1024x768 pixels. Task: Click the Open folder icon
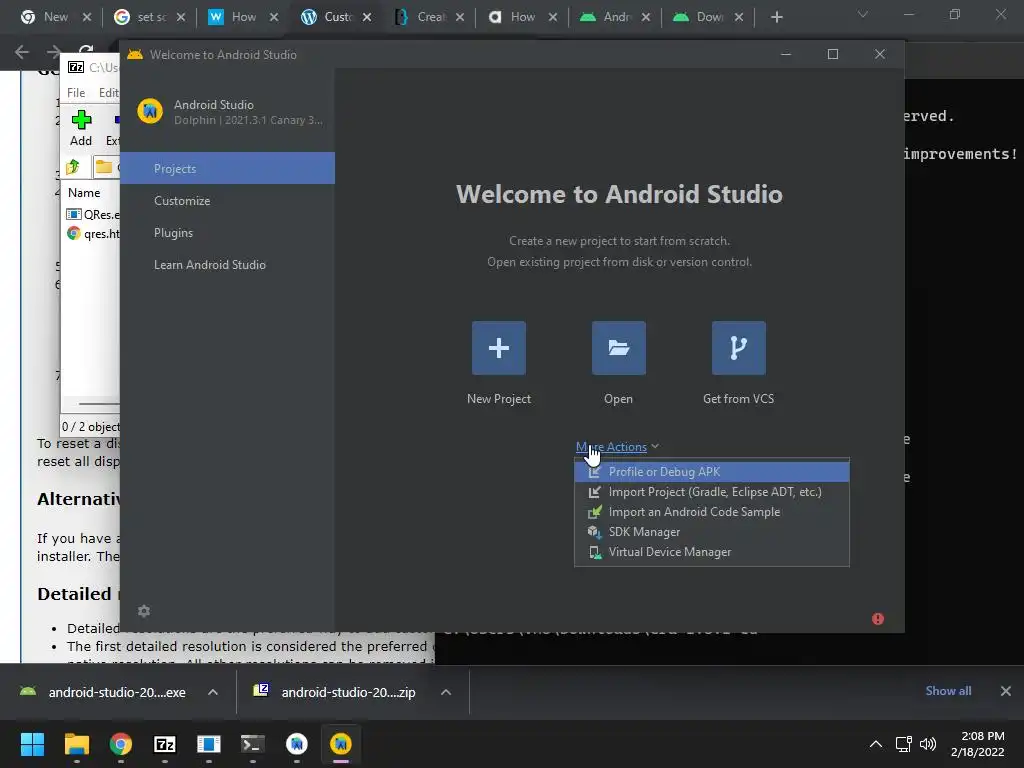pyautogui.click(x=618, y=348)
